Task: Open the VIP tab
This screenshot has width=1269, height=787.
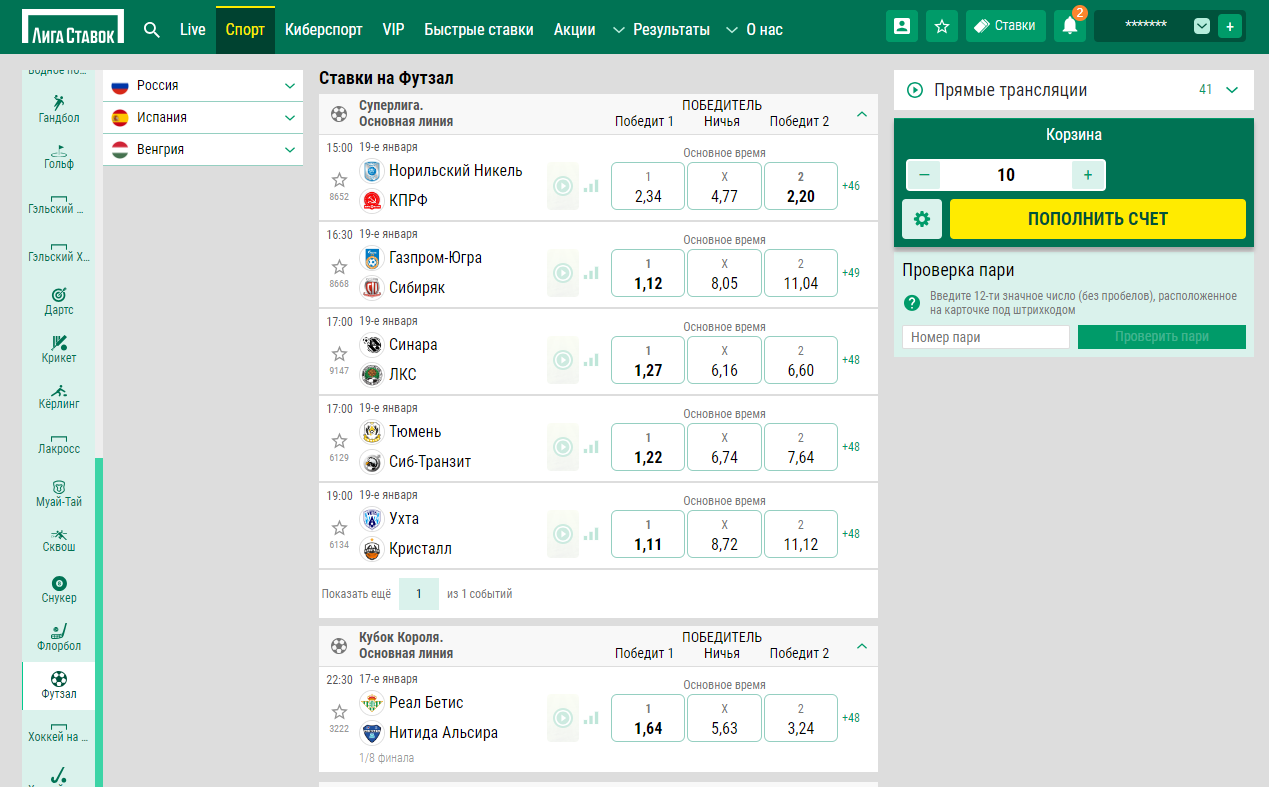Action: [x=394, y=30]
